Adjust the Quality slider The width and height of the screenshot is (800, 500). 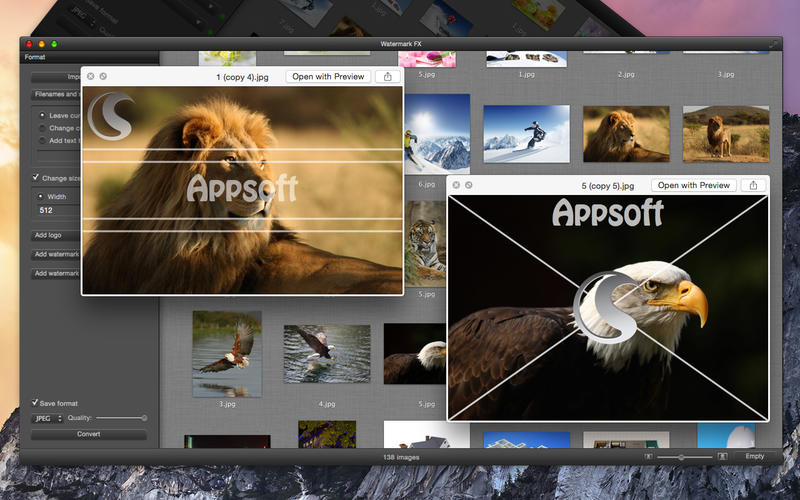[x=121, y=418]
